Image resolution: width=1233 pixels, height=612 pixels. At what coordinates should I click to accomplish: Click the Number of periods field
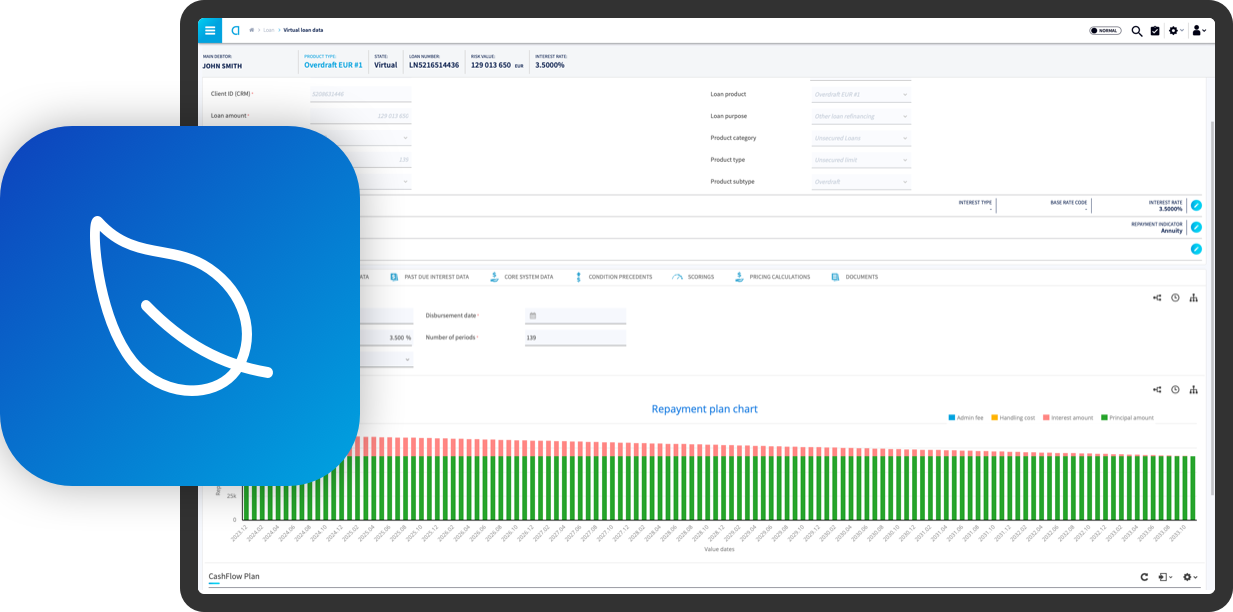tap(575, 338)
